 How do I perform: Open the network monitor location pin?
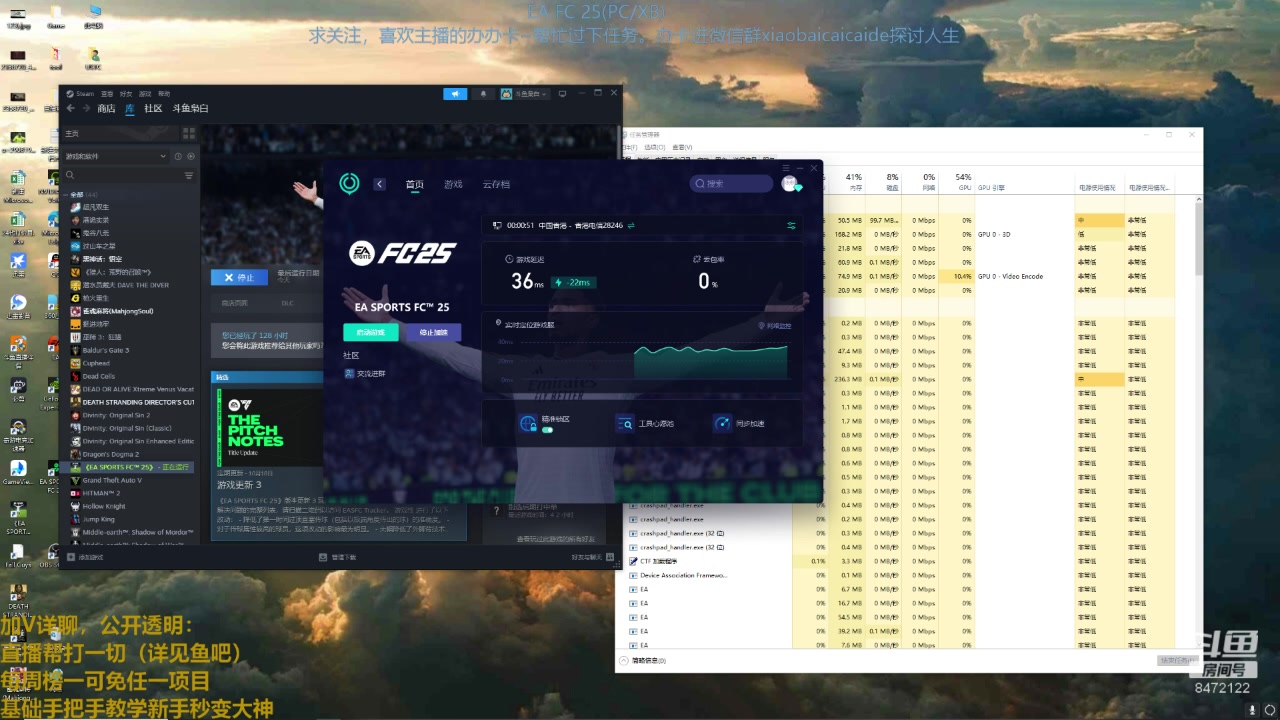point(761,326)
